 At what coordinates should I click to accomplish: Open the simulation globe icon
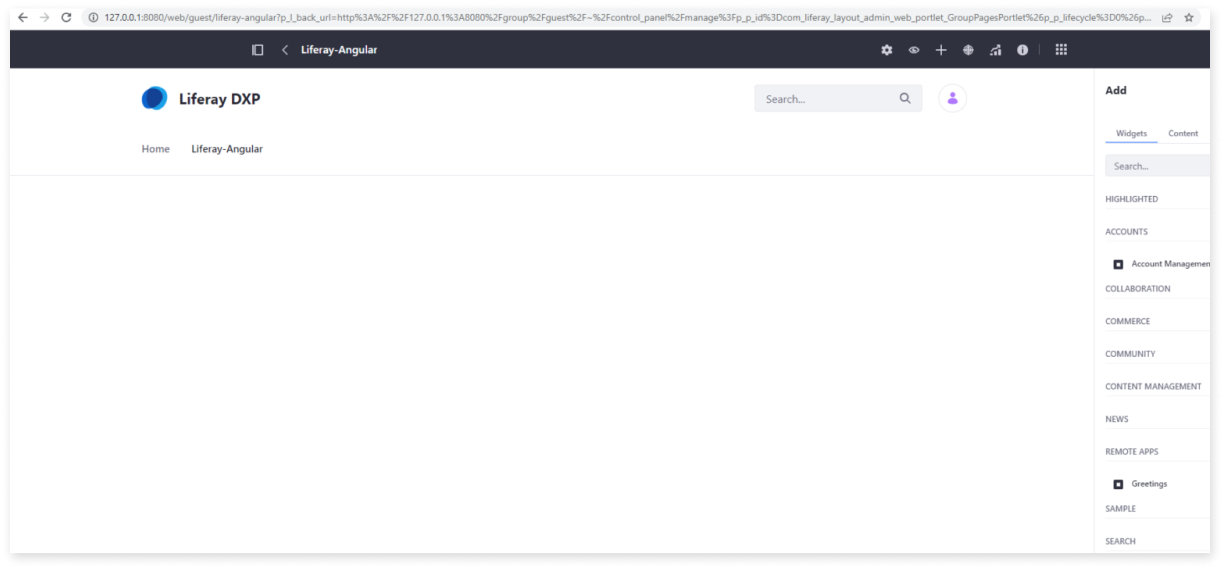968,50
